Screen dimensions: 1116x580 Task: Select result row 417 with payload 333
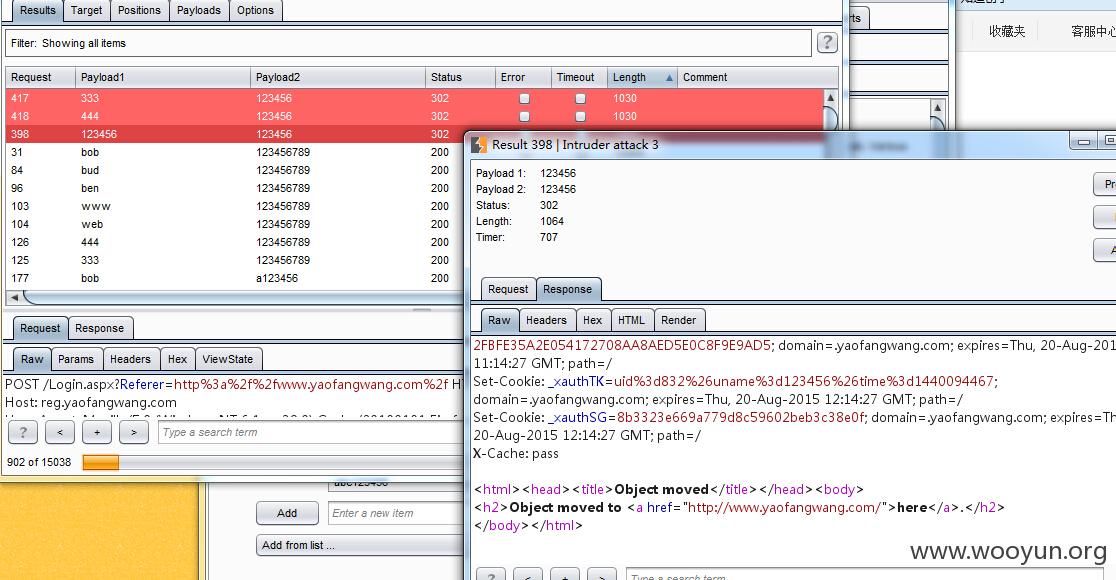click(x=414, y=98)
